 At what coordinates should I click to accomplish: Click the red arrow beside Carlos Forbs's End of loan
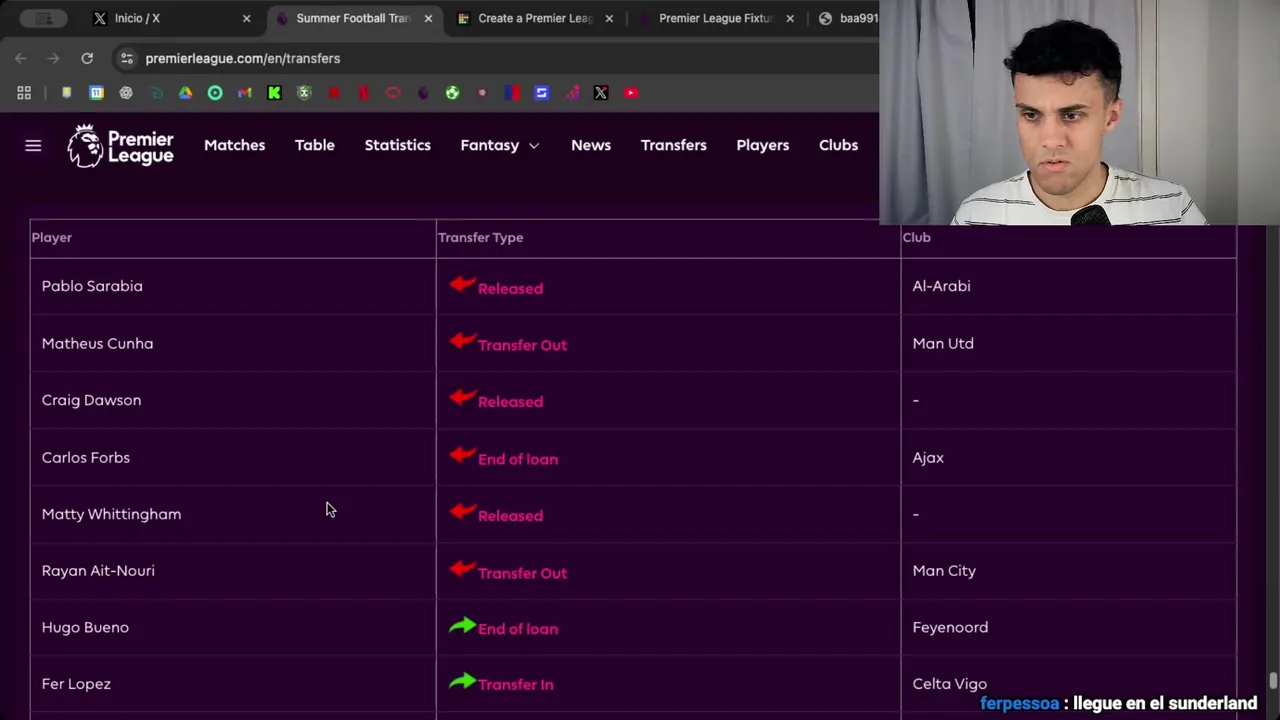(462, 455)
